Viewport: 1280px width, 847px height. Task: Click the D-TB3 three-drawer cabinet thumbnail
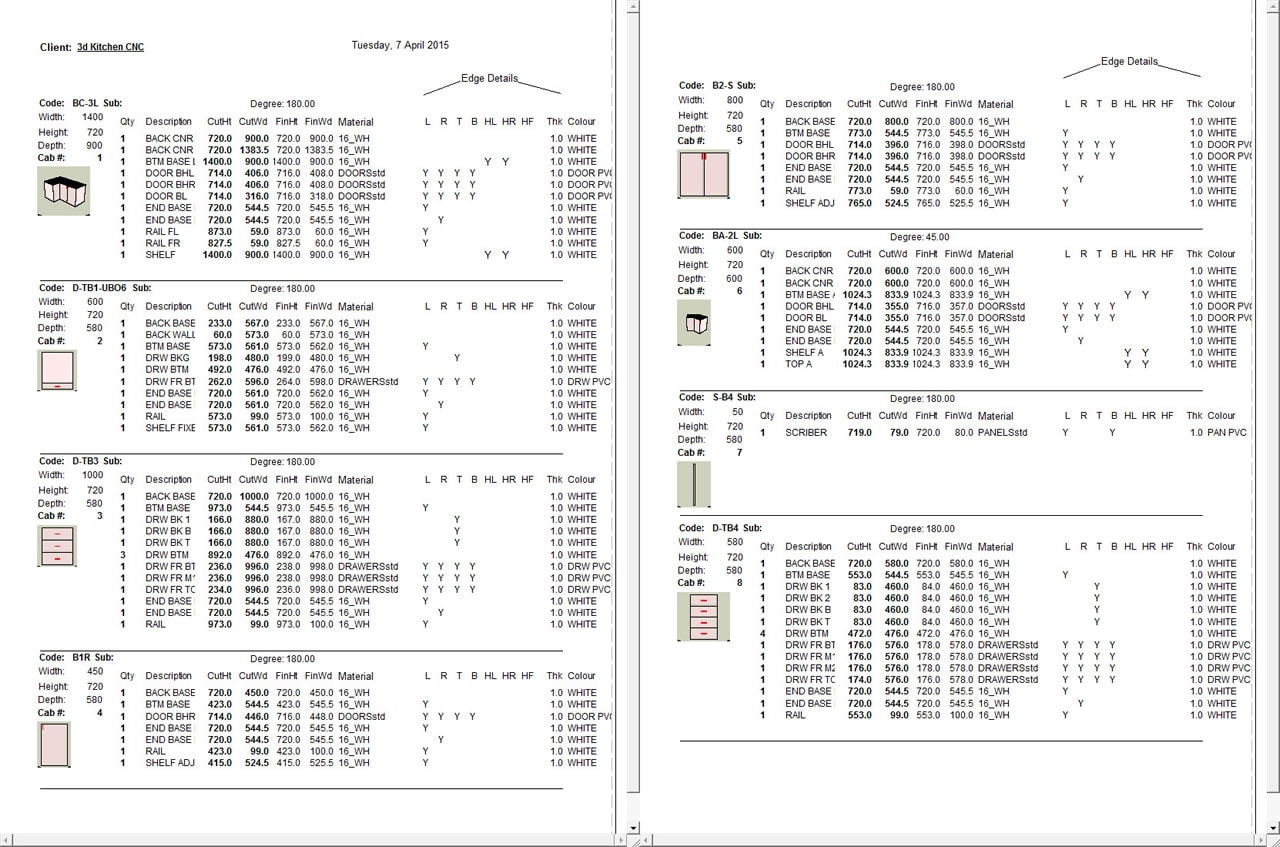[56, 546]
